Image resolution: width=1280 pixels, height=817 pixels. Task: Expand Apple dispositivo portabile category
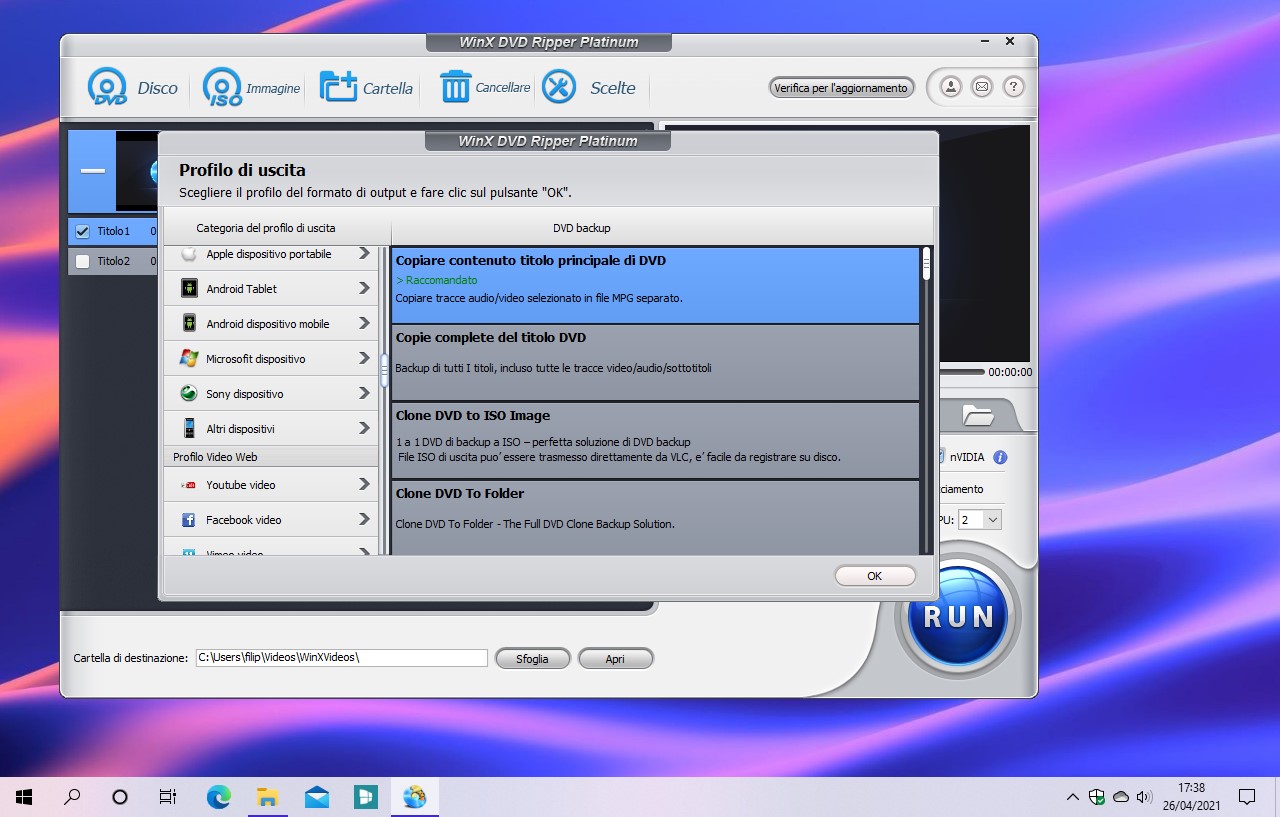pos(364,254)
